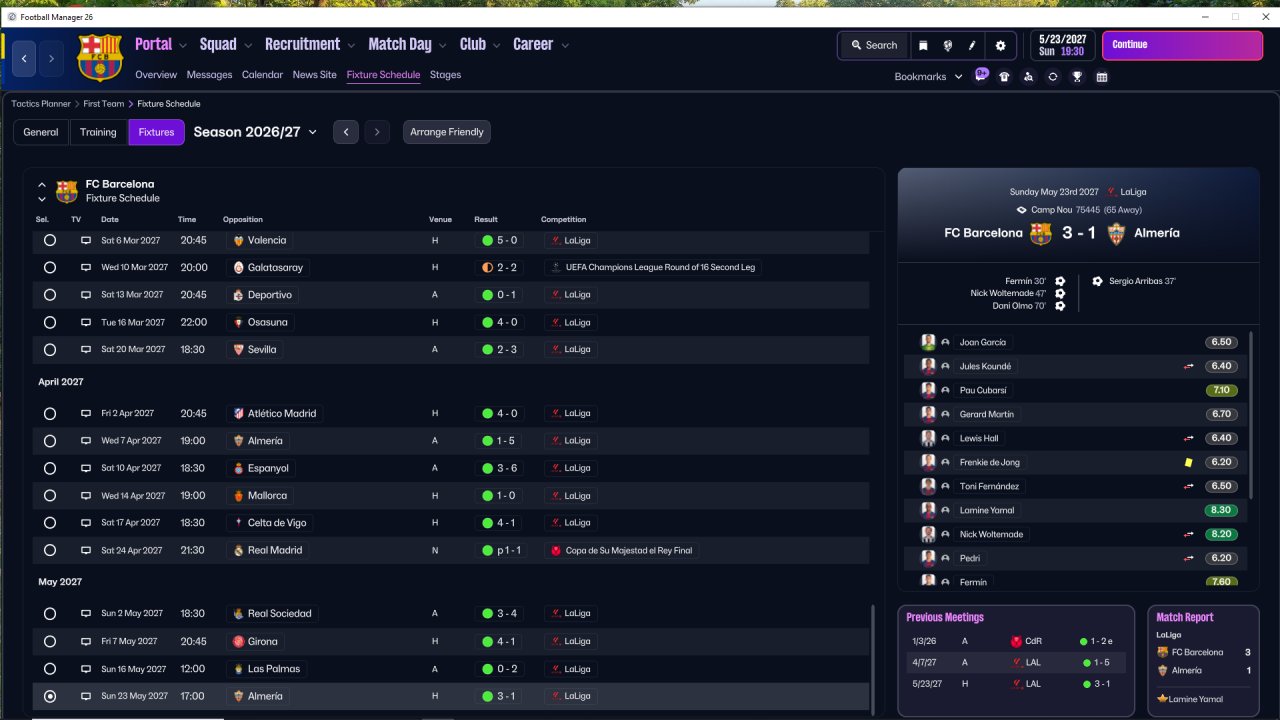Open the First Team breadcrumb link

pyautogui.click(x=104, y=104)
